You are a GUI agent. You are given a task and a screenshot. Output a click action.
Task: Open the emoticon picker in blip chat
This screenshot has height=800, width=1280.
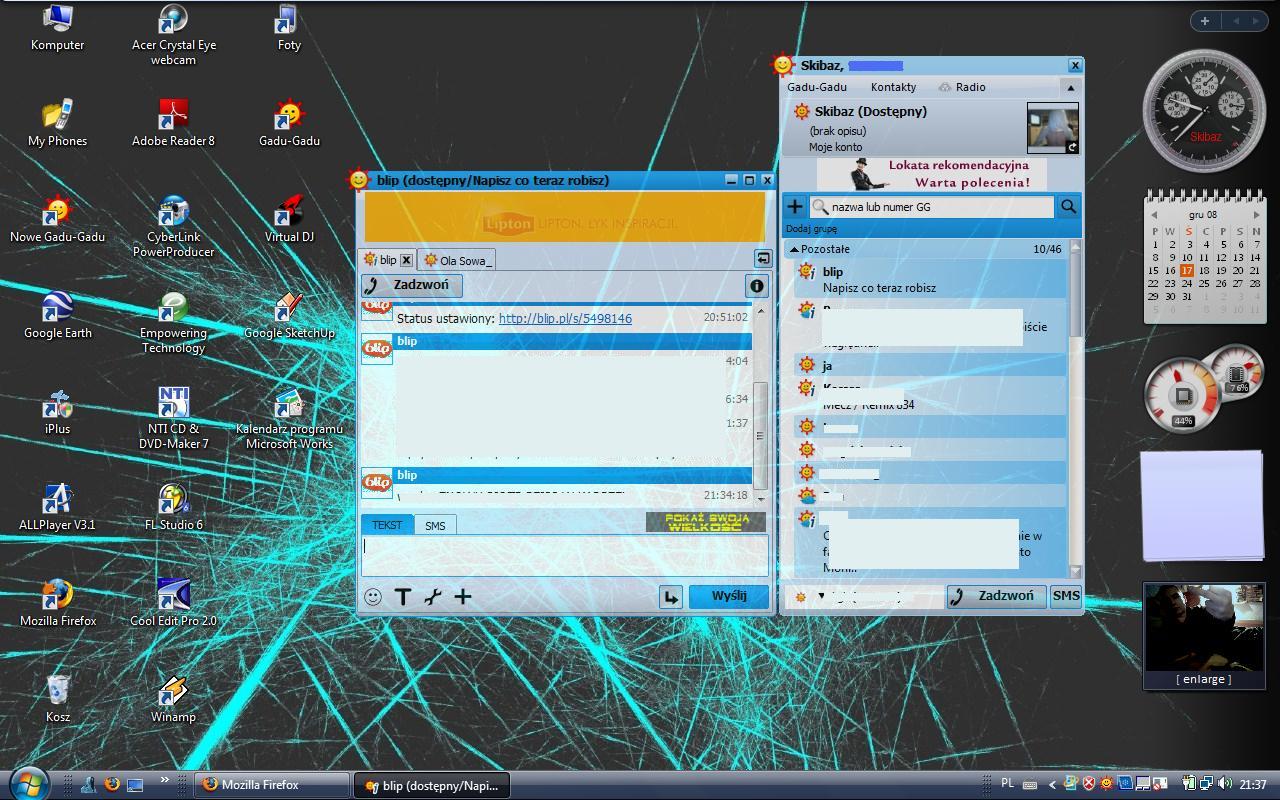tap(373, 597)
